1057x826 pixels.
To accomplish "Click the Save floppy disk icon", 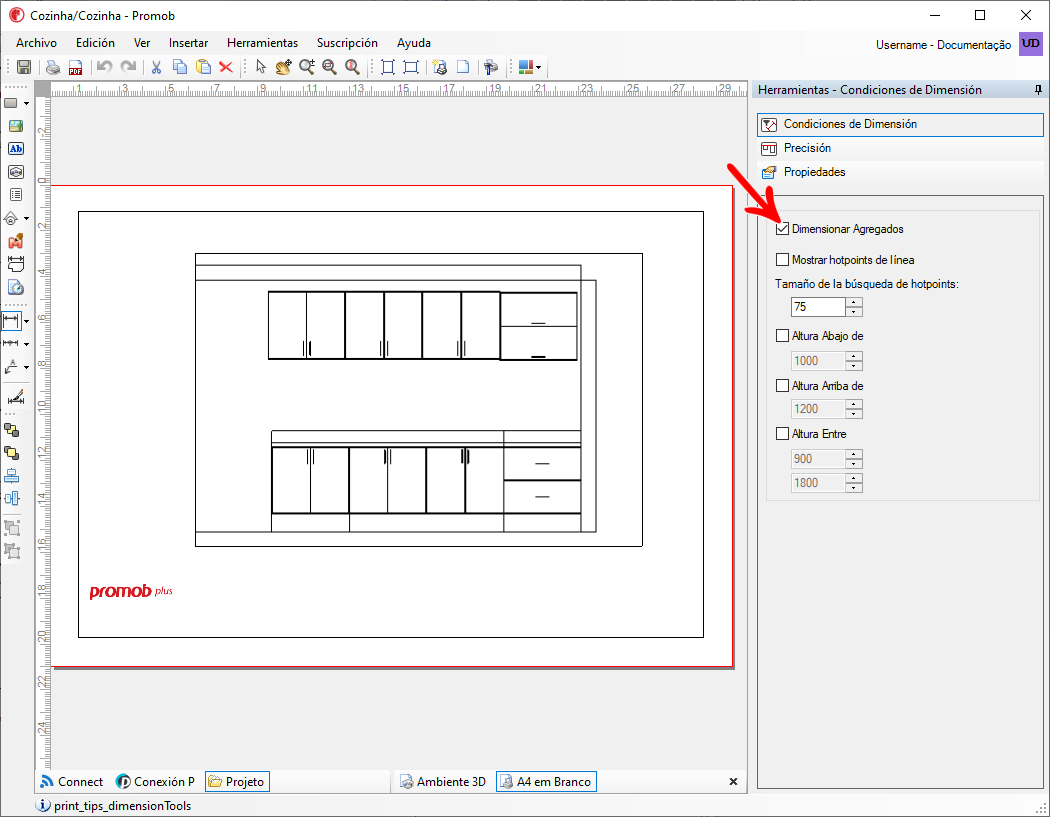I will click(x=24, y=67).
